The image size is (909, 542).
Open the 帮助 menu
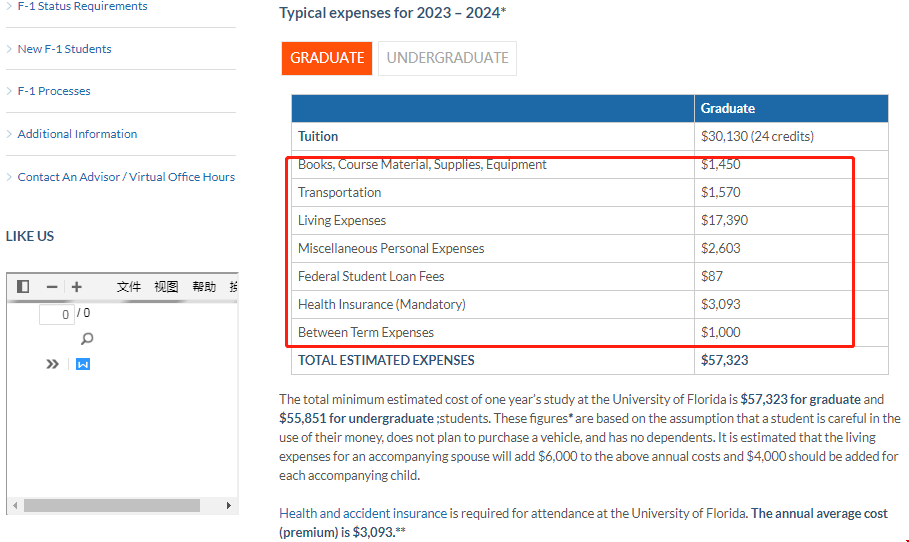(x=204, y=287)
